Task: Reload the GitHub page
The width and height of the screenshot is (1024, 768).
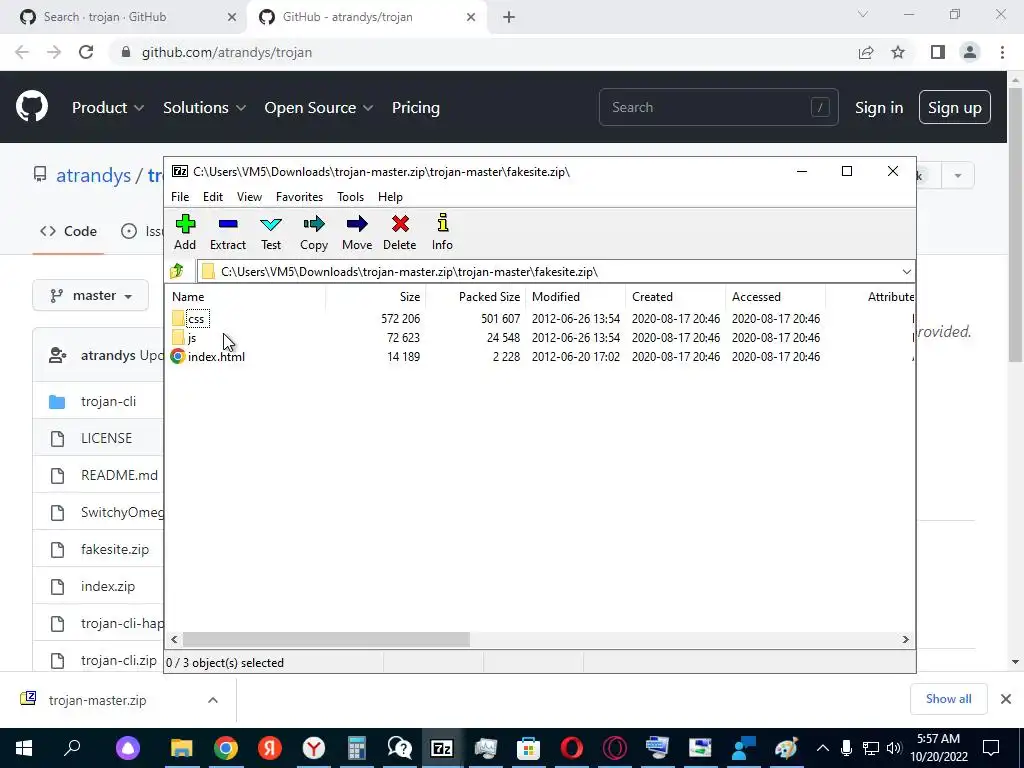Action: [86, 52]
